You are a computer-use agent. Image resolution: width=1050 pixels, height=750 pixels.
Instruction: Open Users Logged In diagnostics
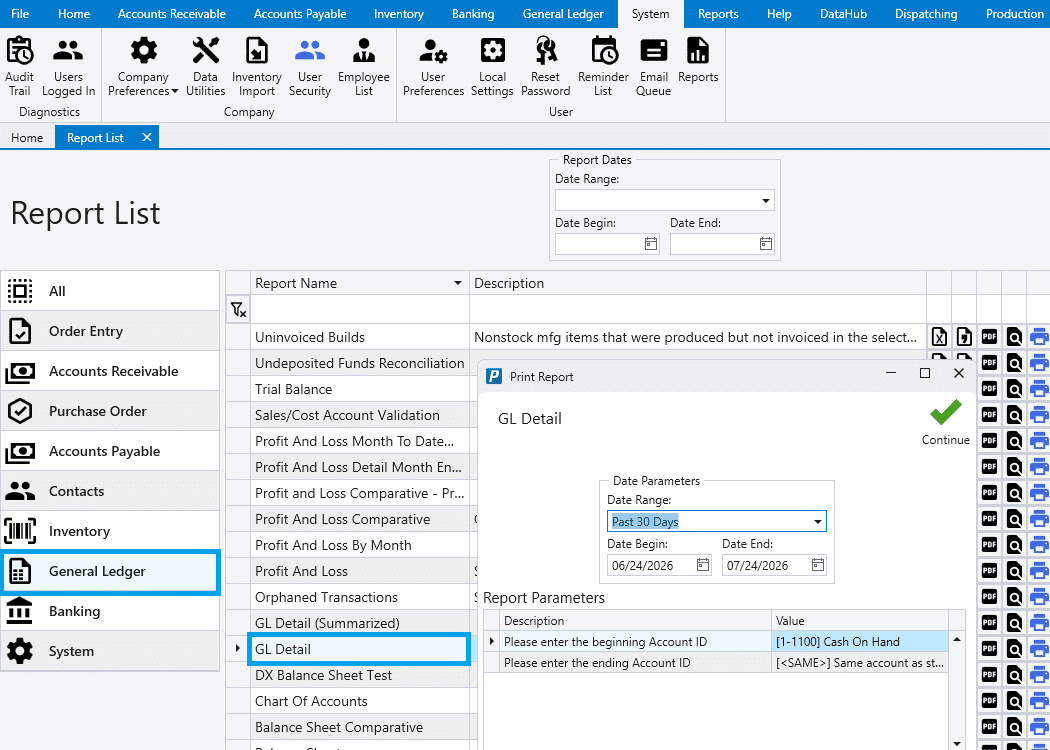68,66
